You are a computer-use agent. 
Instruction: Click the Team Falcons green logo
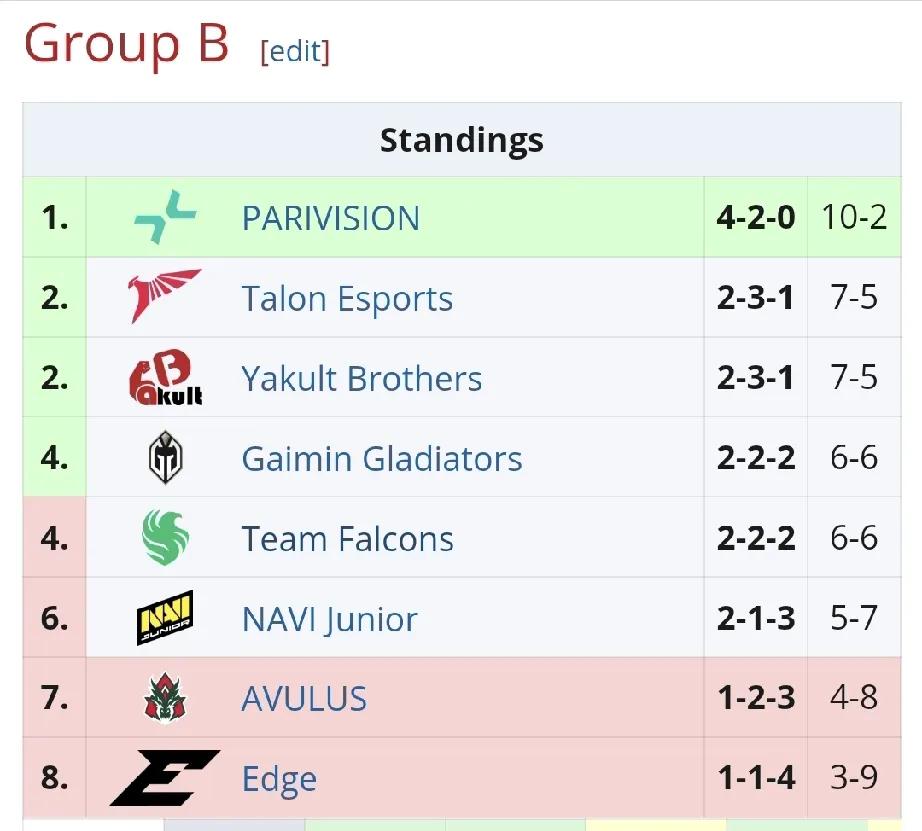click(165, 538)
